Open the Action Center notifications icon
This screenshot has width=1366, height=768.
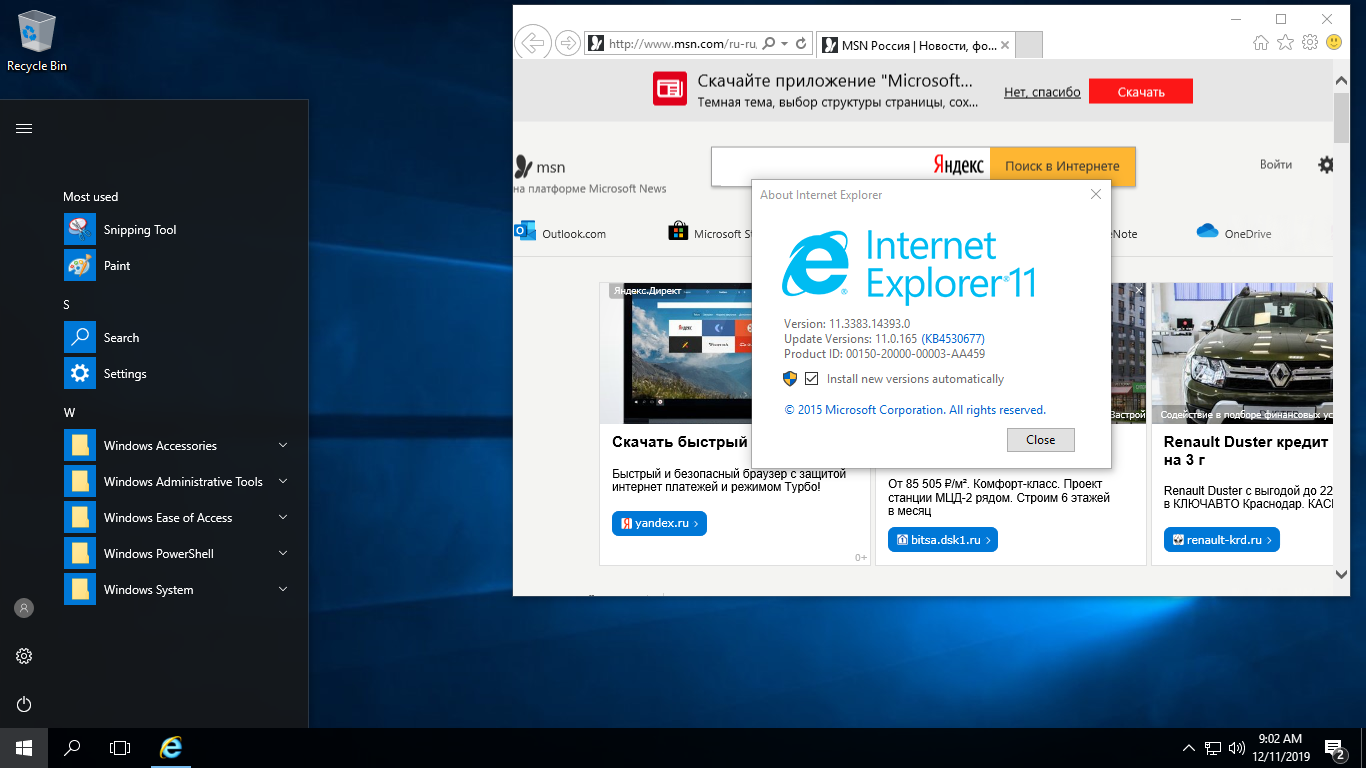(x=1334, y=748)
